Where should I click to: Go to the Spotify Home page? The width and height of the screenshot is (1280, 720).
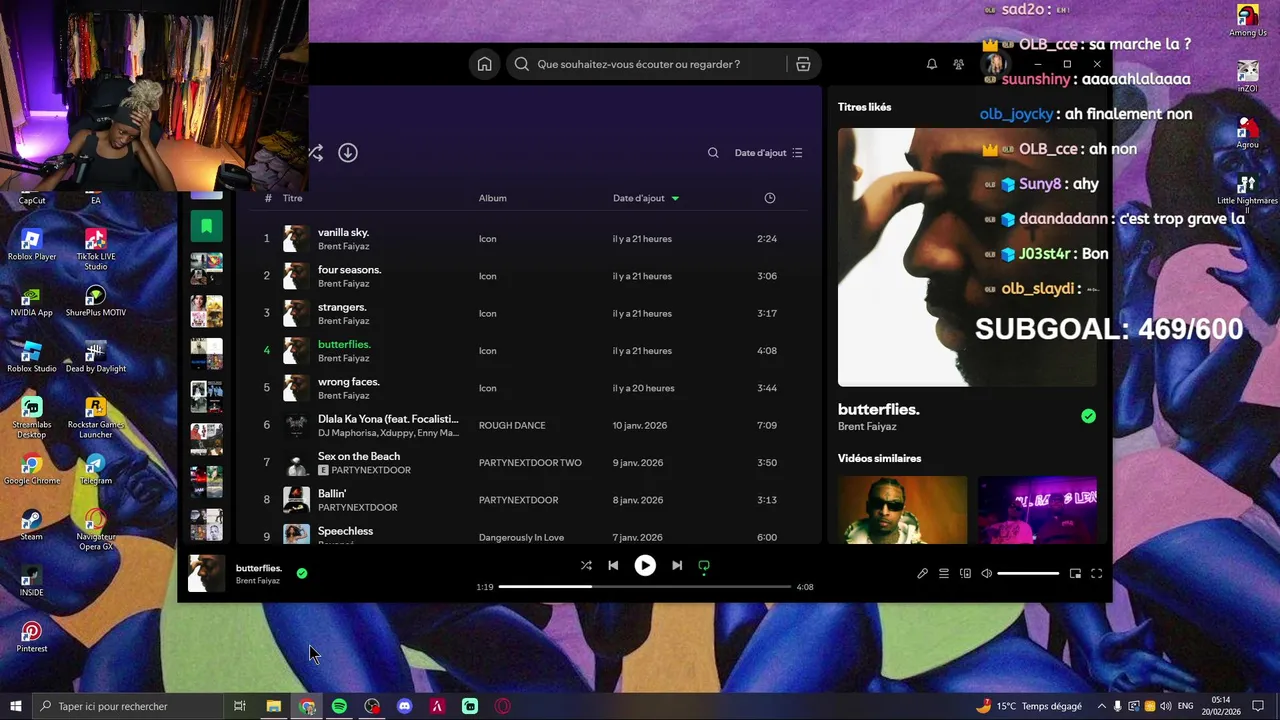click(x=484, y=64)
